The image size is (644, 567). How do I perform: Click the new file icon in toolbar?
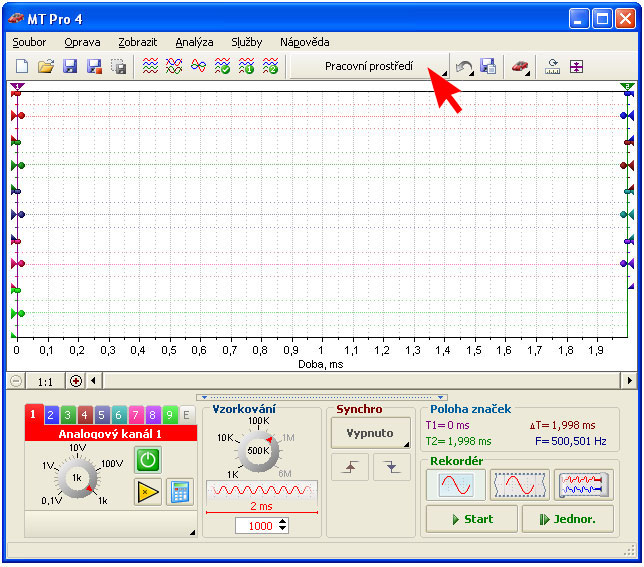[22, 66]
